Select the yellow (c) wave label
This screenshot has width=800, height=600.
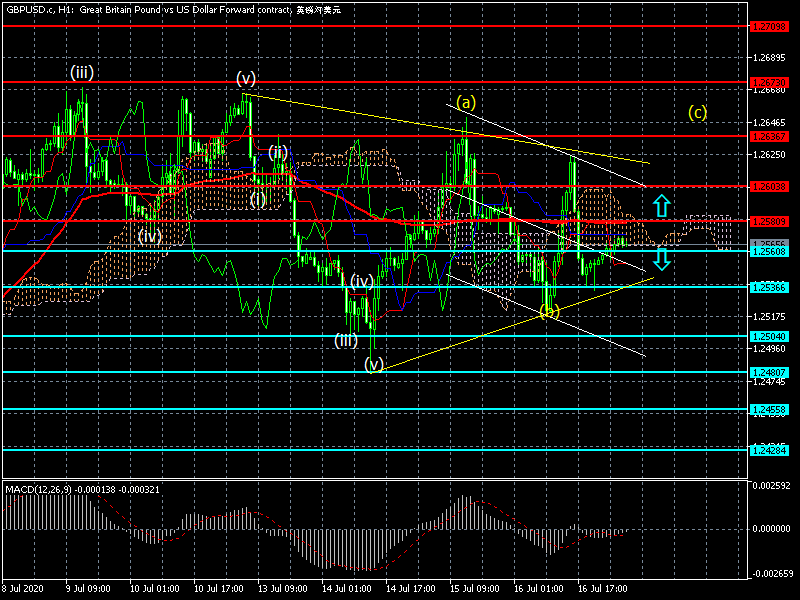pos(697,112)
